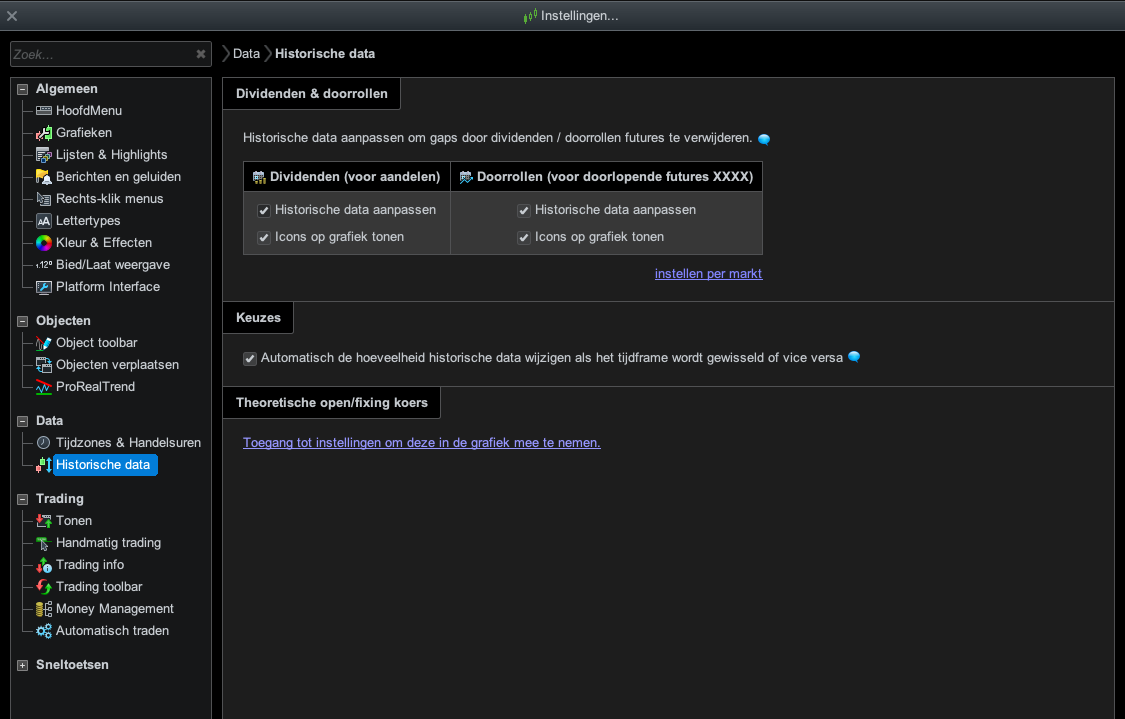Click the Automatisch traden gears icon

tap(44, 631)
